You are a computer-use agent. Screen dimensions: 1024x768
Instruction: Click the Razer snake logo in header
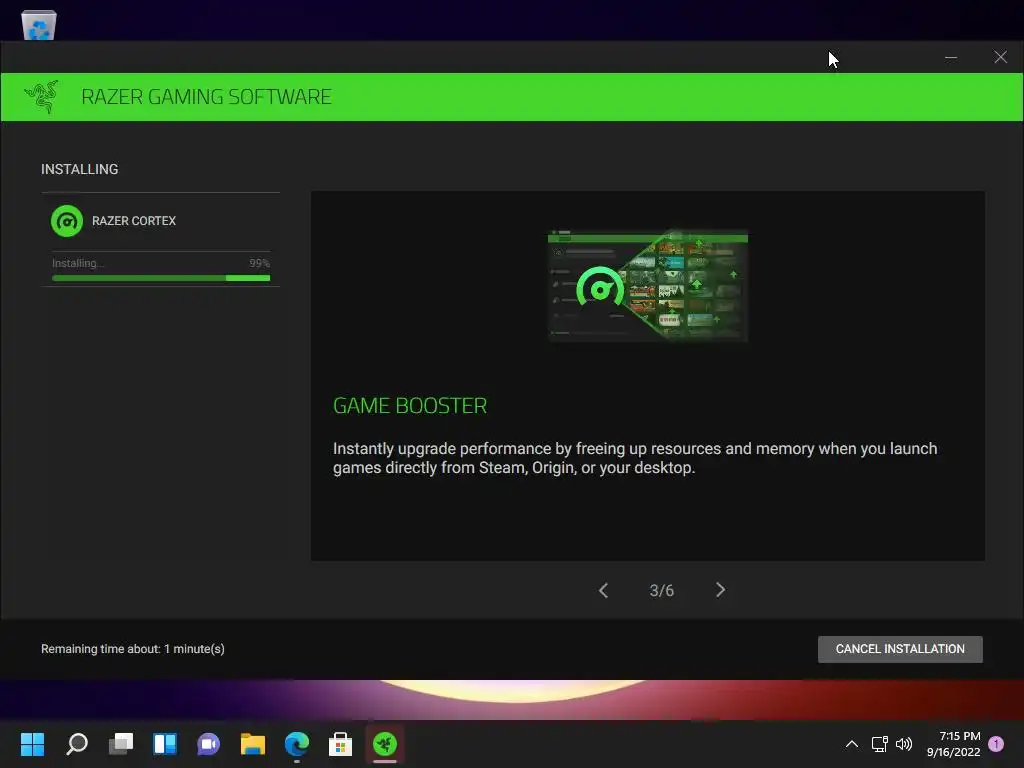(x=42, y=97)
